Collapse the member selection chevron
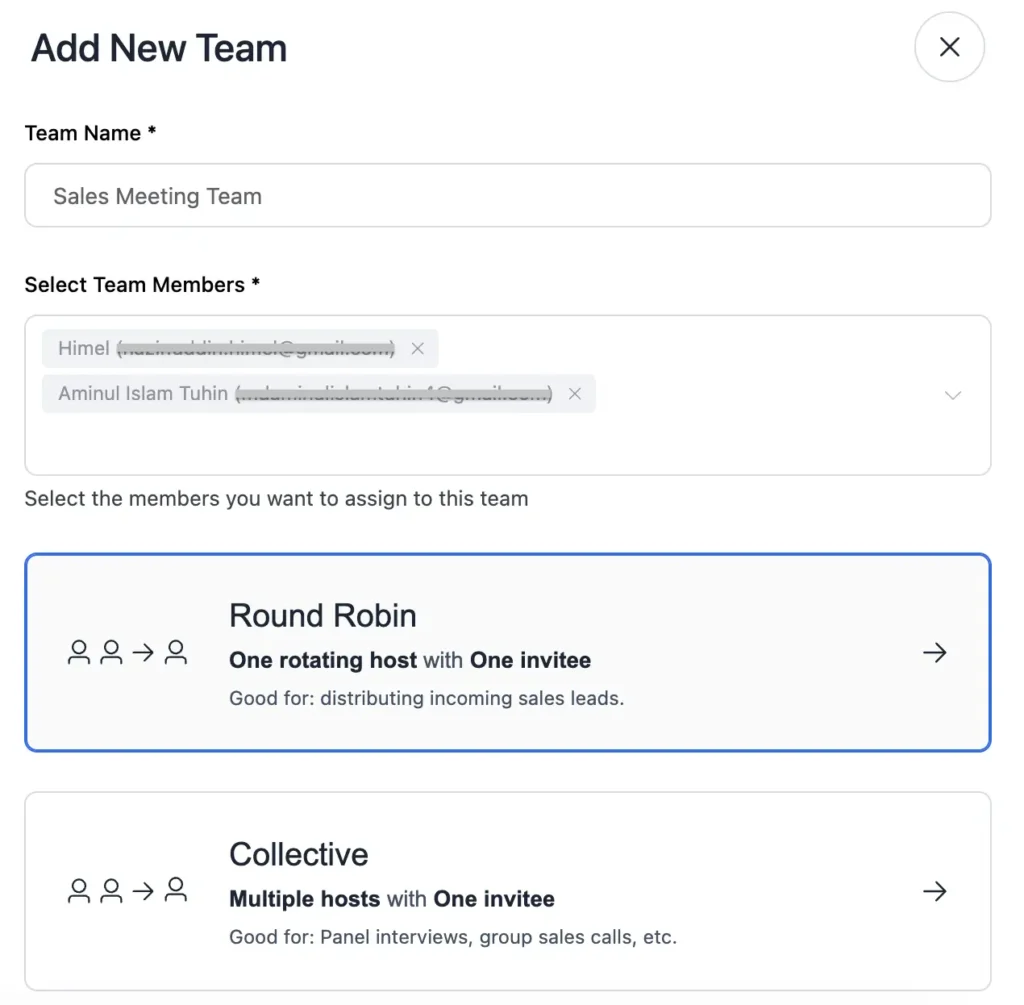Screen dimensions: 1024x1005 click(x=952, y=395)
